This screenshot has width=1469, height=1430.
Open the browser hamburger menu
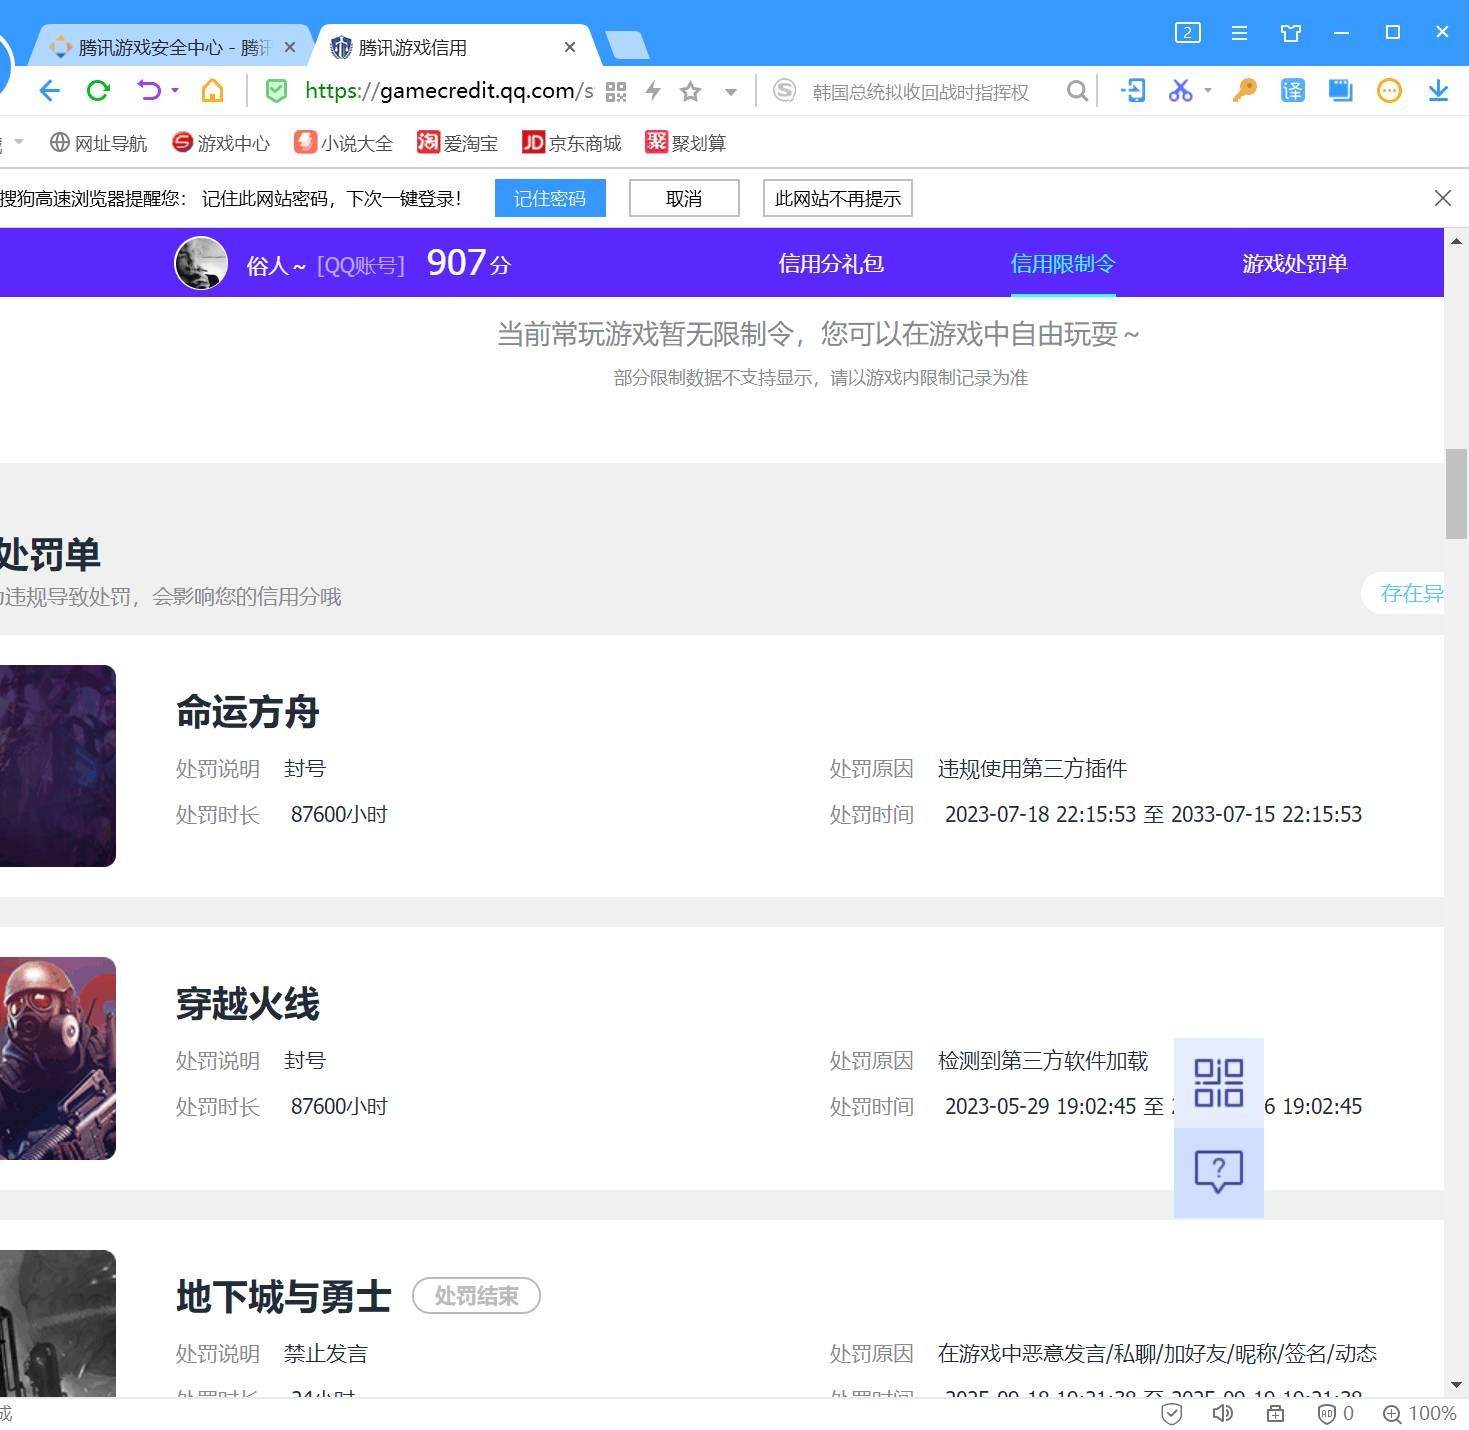1239,33
